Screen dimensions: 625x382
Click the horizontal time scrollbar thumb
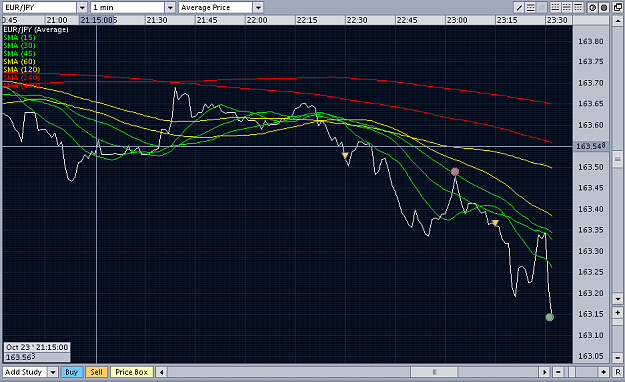(x=434, y=372)
